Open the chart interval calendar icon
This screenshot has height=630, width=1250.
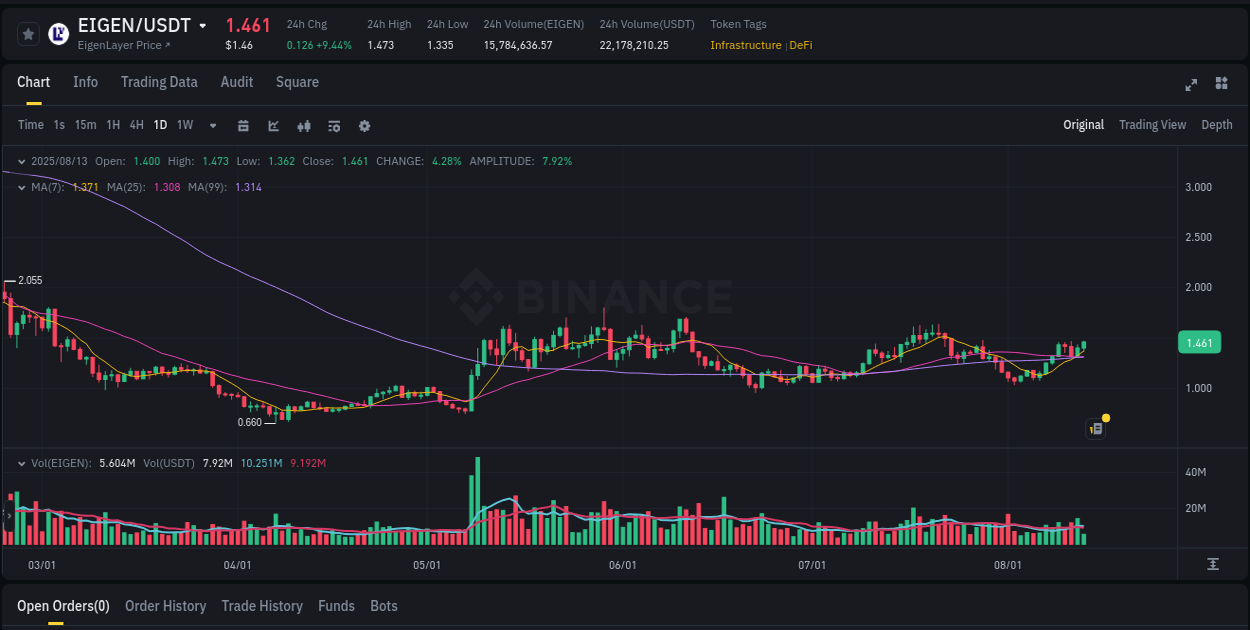(243, 126)
